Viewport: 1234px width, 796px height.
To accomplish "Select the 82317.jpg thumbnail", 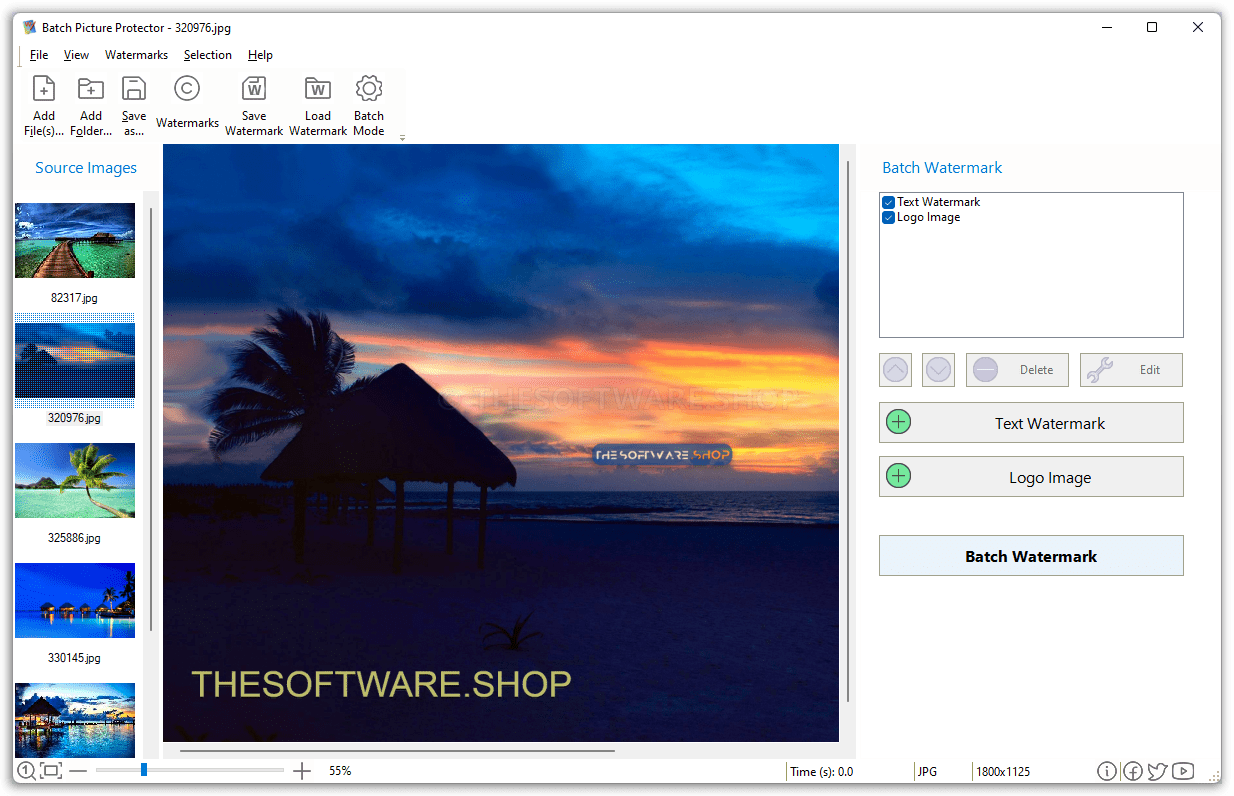I will click(x=75, y=241).
